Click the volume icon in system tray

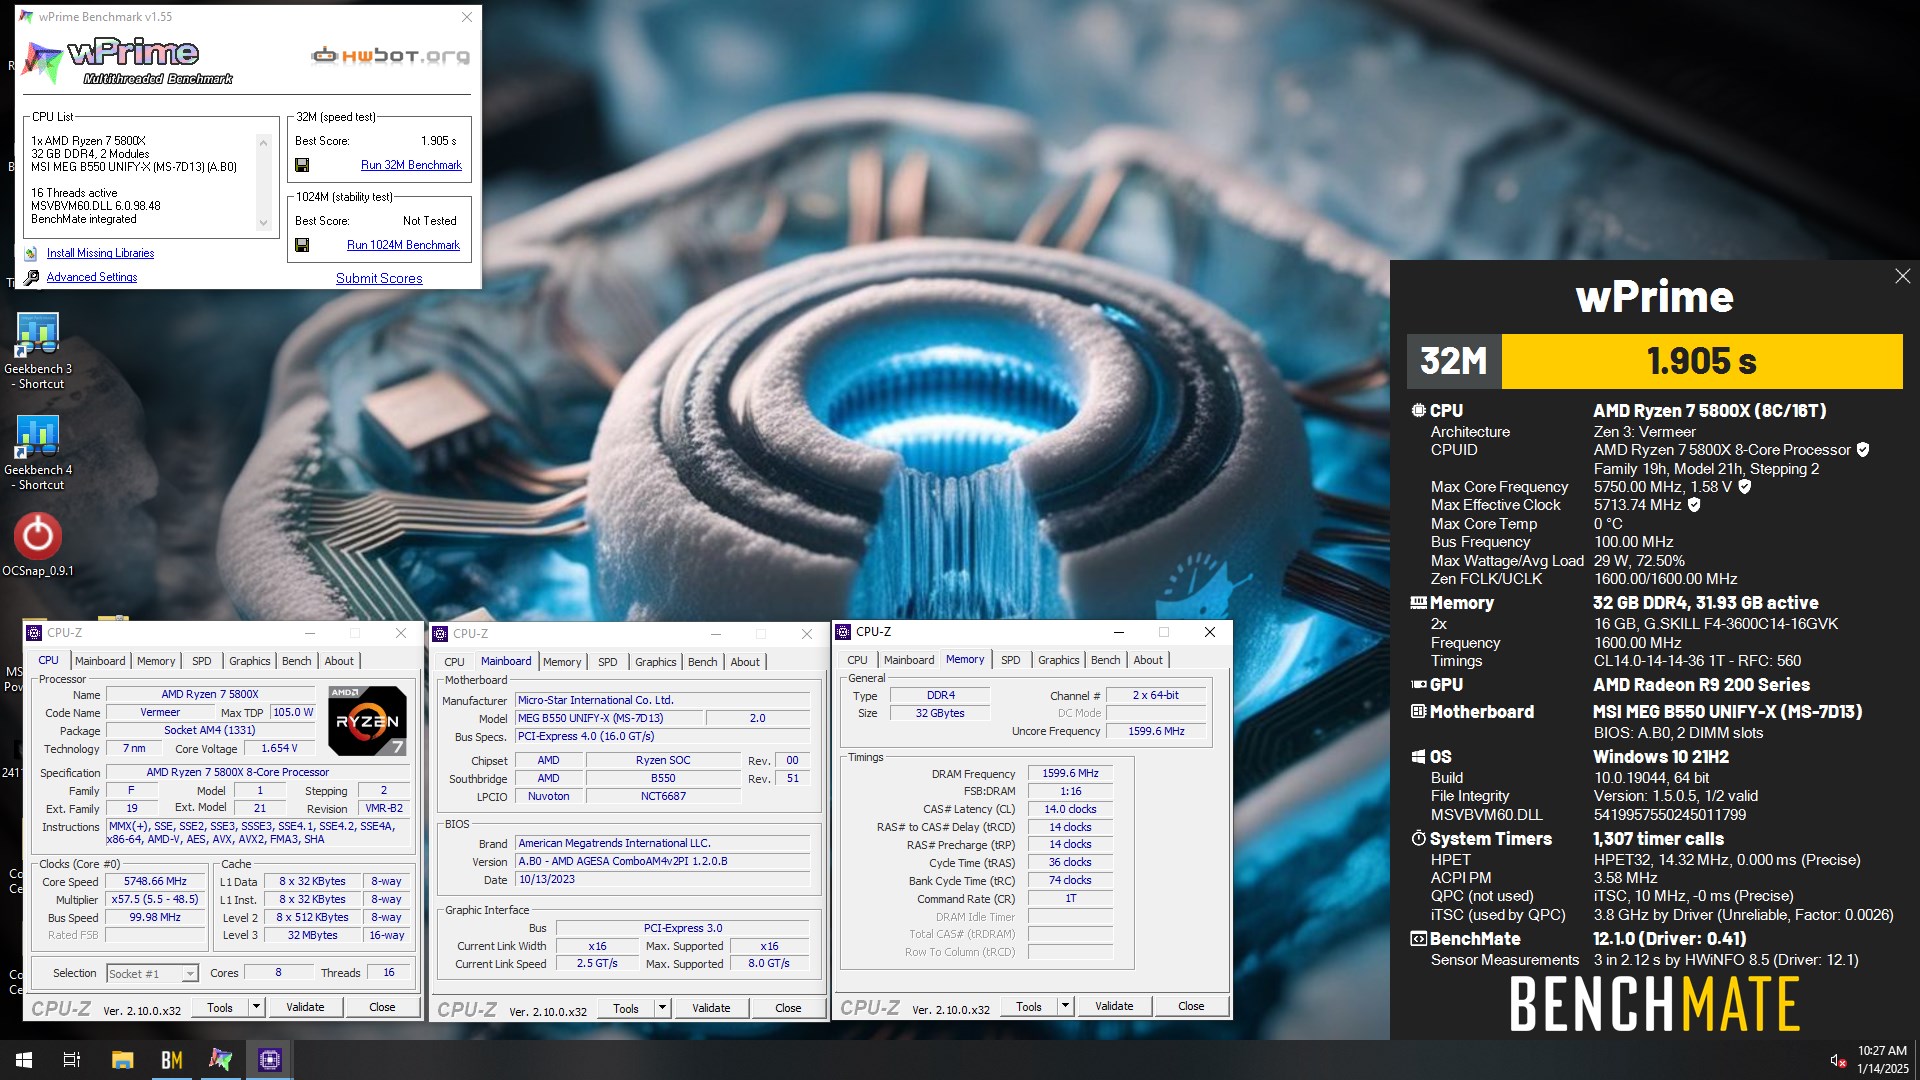[x=1837, y=1060]
